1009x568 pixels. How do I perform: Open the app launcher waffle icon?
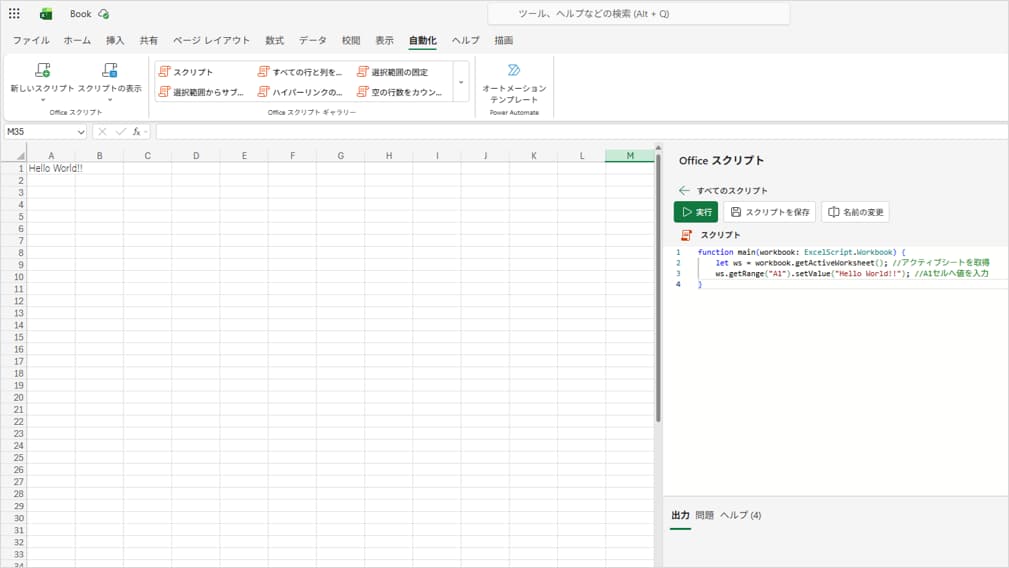14,14
